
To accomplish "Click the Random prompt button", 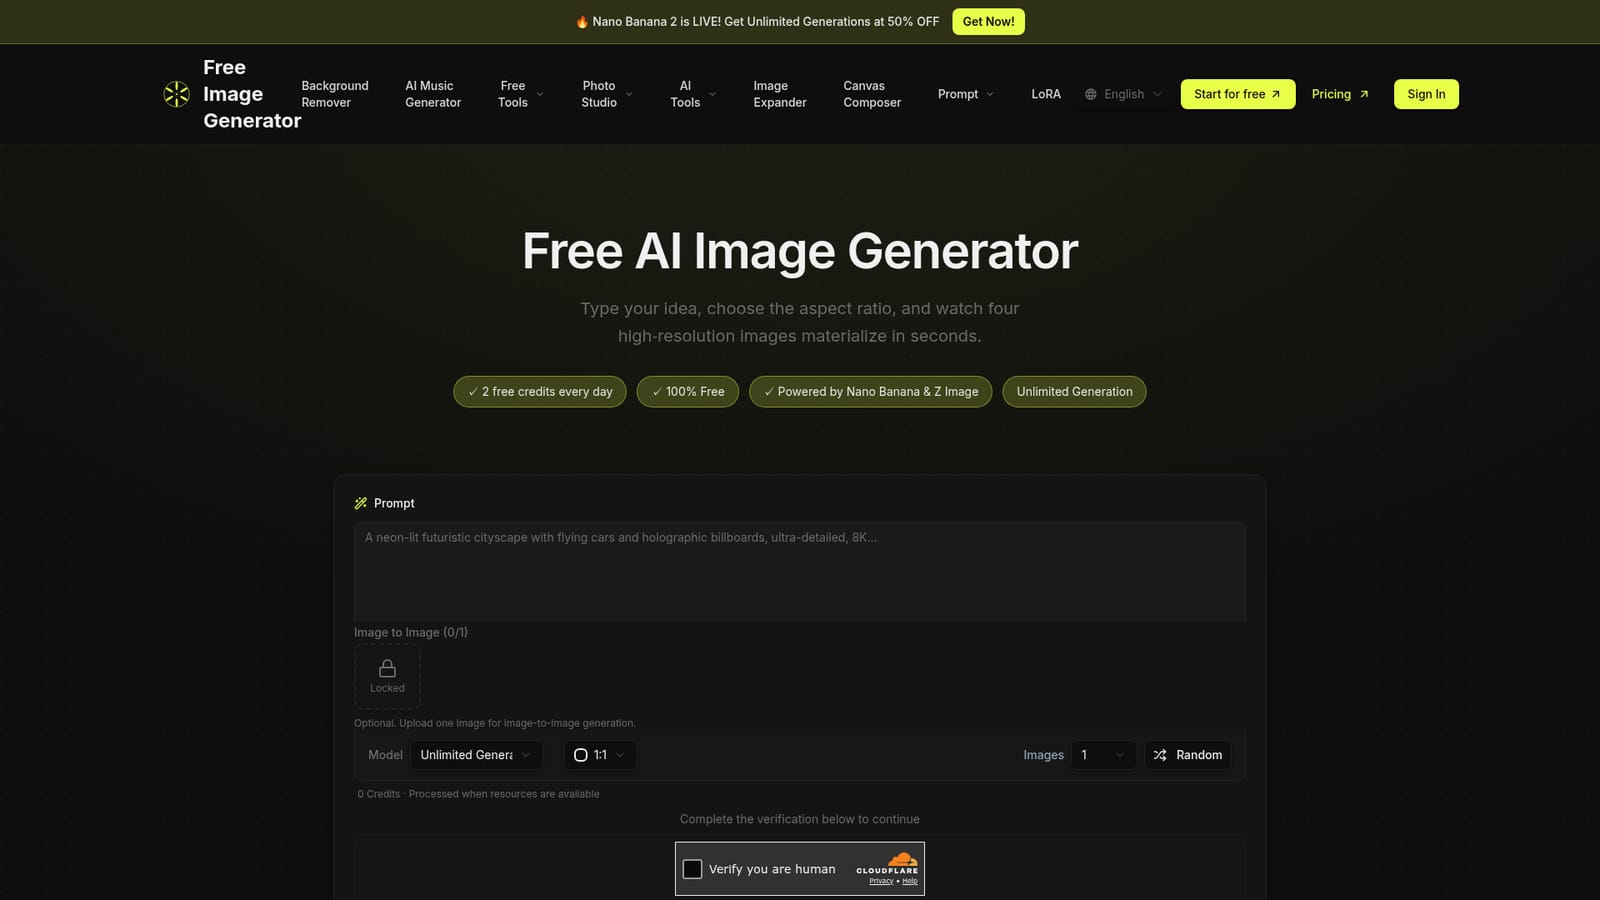I will point(1188,755).
